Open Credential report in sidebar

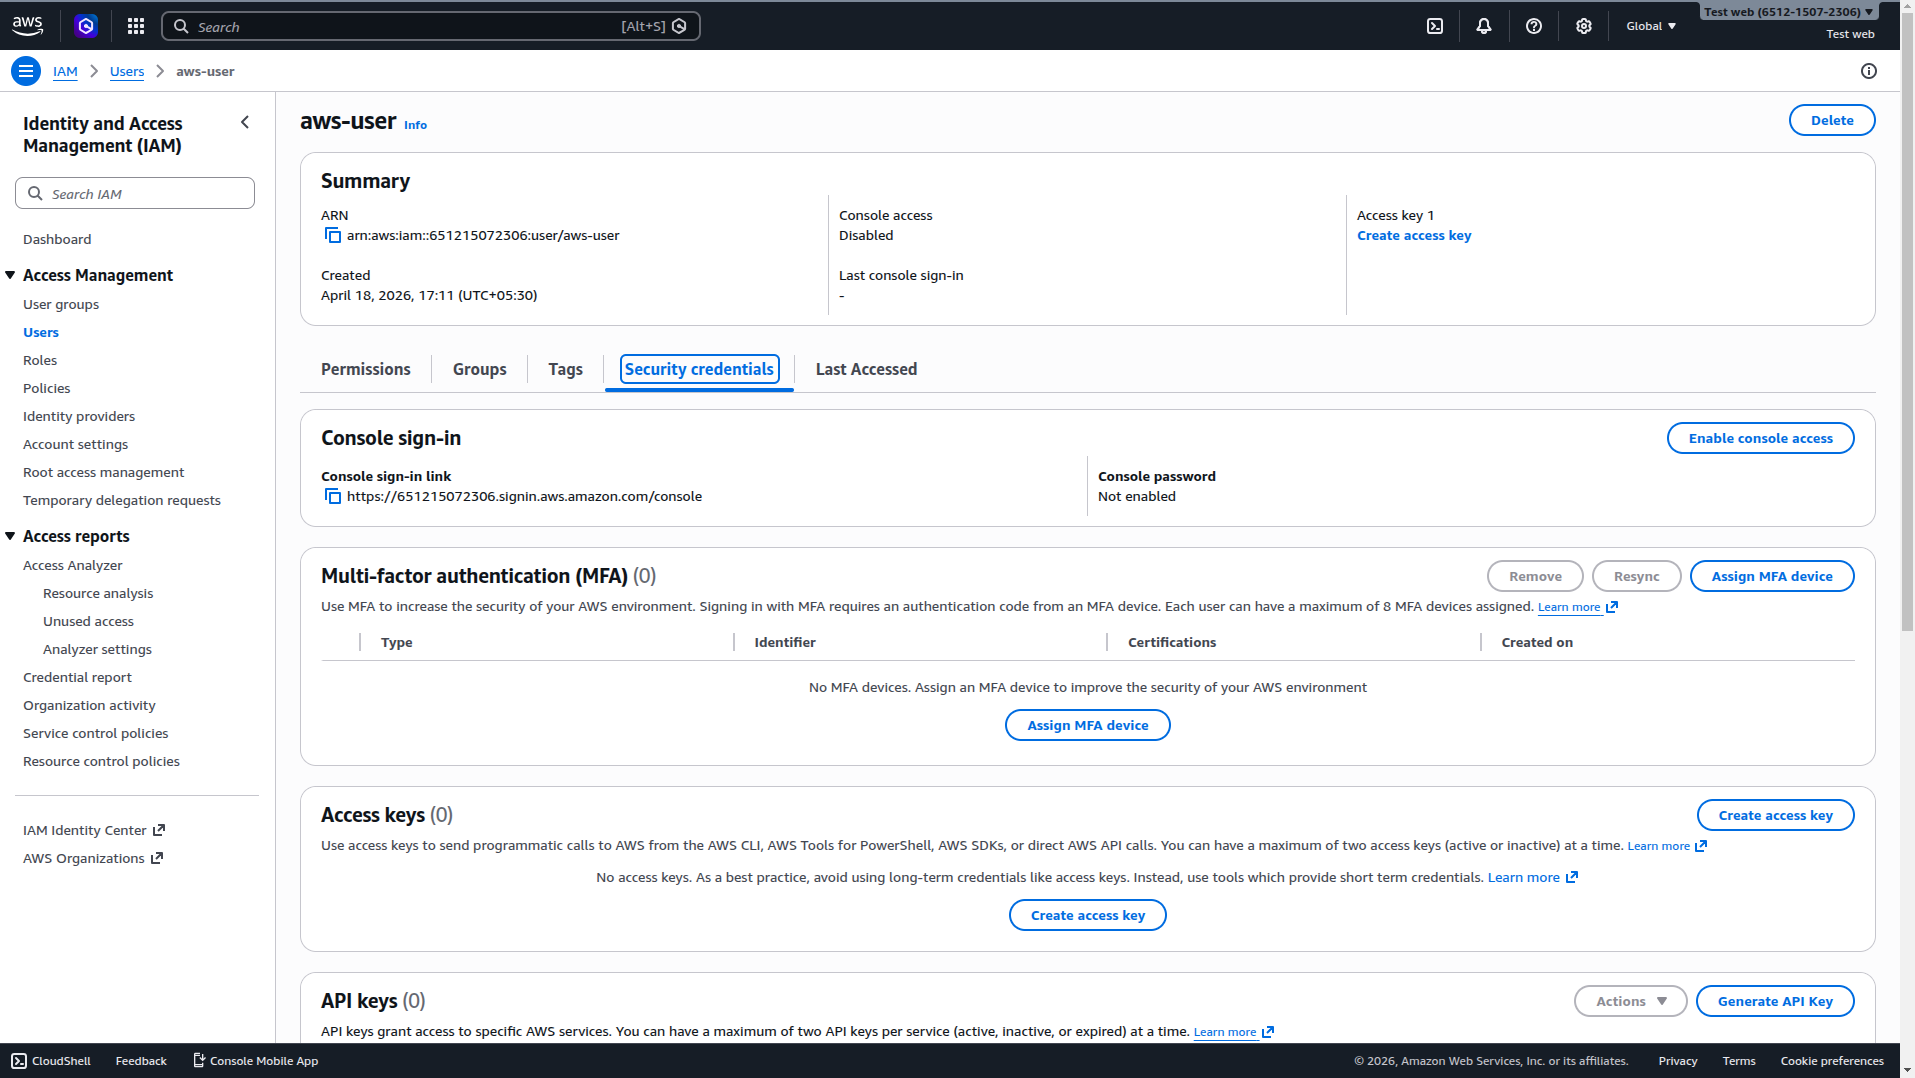pyautogui.click(x=77, y=677)
